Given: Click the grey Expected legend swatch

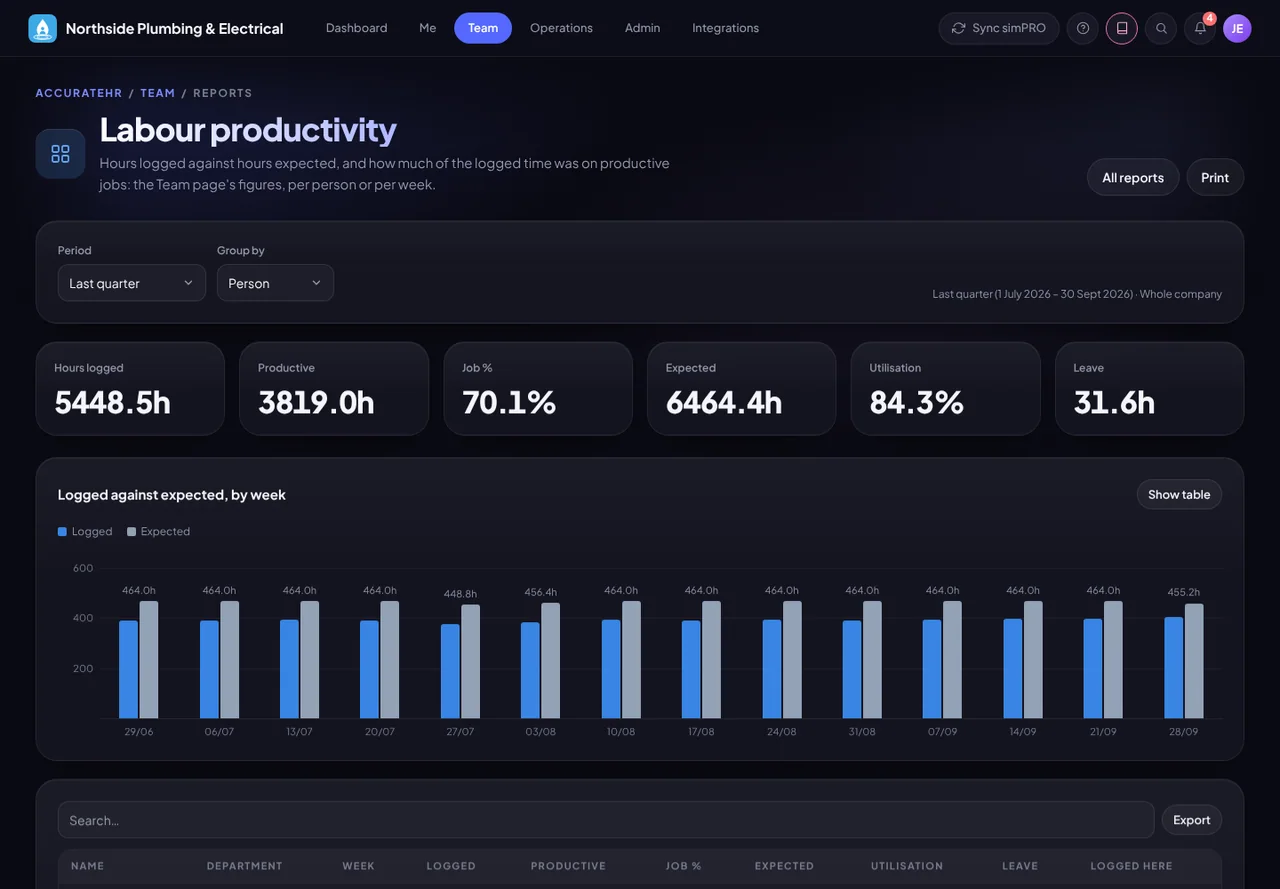Looking at the screenshot, I should [131, 532].
